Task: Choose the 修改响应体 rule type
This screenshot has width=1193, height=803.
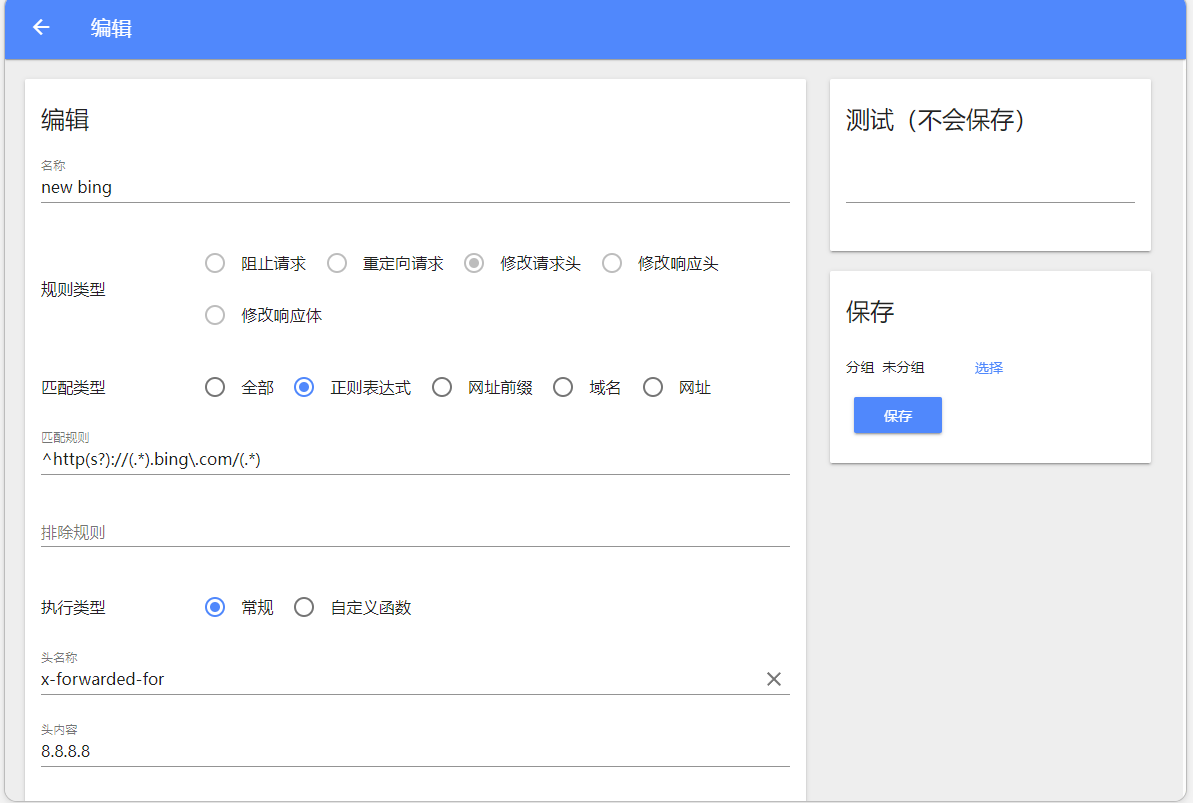Action: pyautogui.click(x=214, y=314)
